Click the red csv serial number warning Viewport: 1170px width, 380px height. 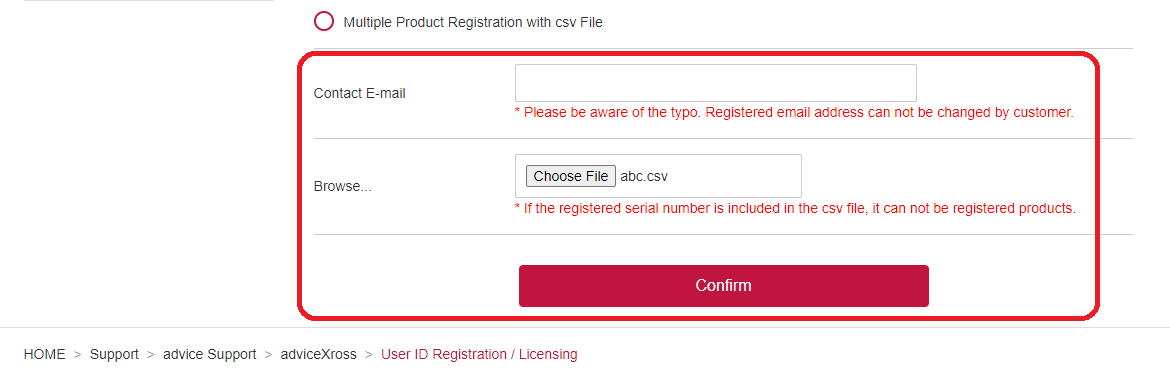(x=795, y=208)
